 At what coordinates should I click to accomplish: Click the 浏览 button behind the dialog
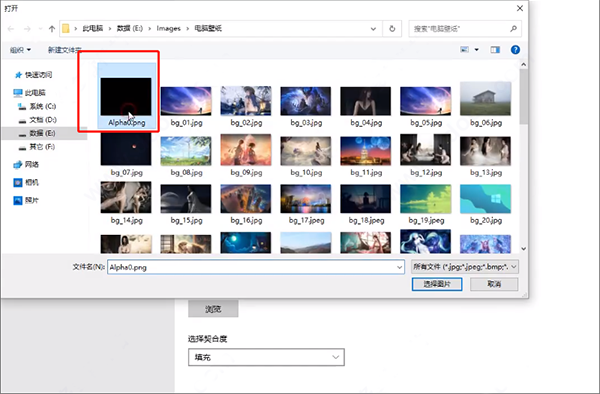pos(213,309)
